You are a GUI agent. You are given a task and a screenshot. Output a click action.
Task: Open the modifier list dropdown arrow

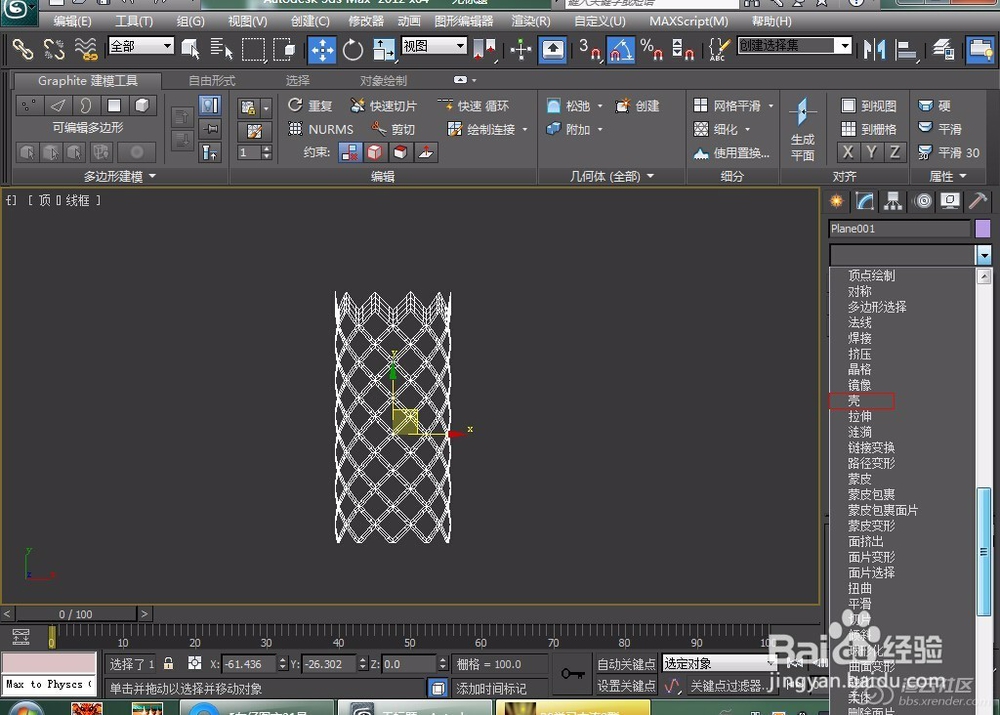pos(984,256)
